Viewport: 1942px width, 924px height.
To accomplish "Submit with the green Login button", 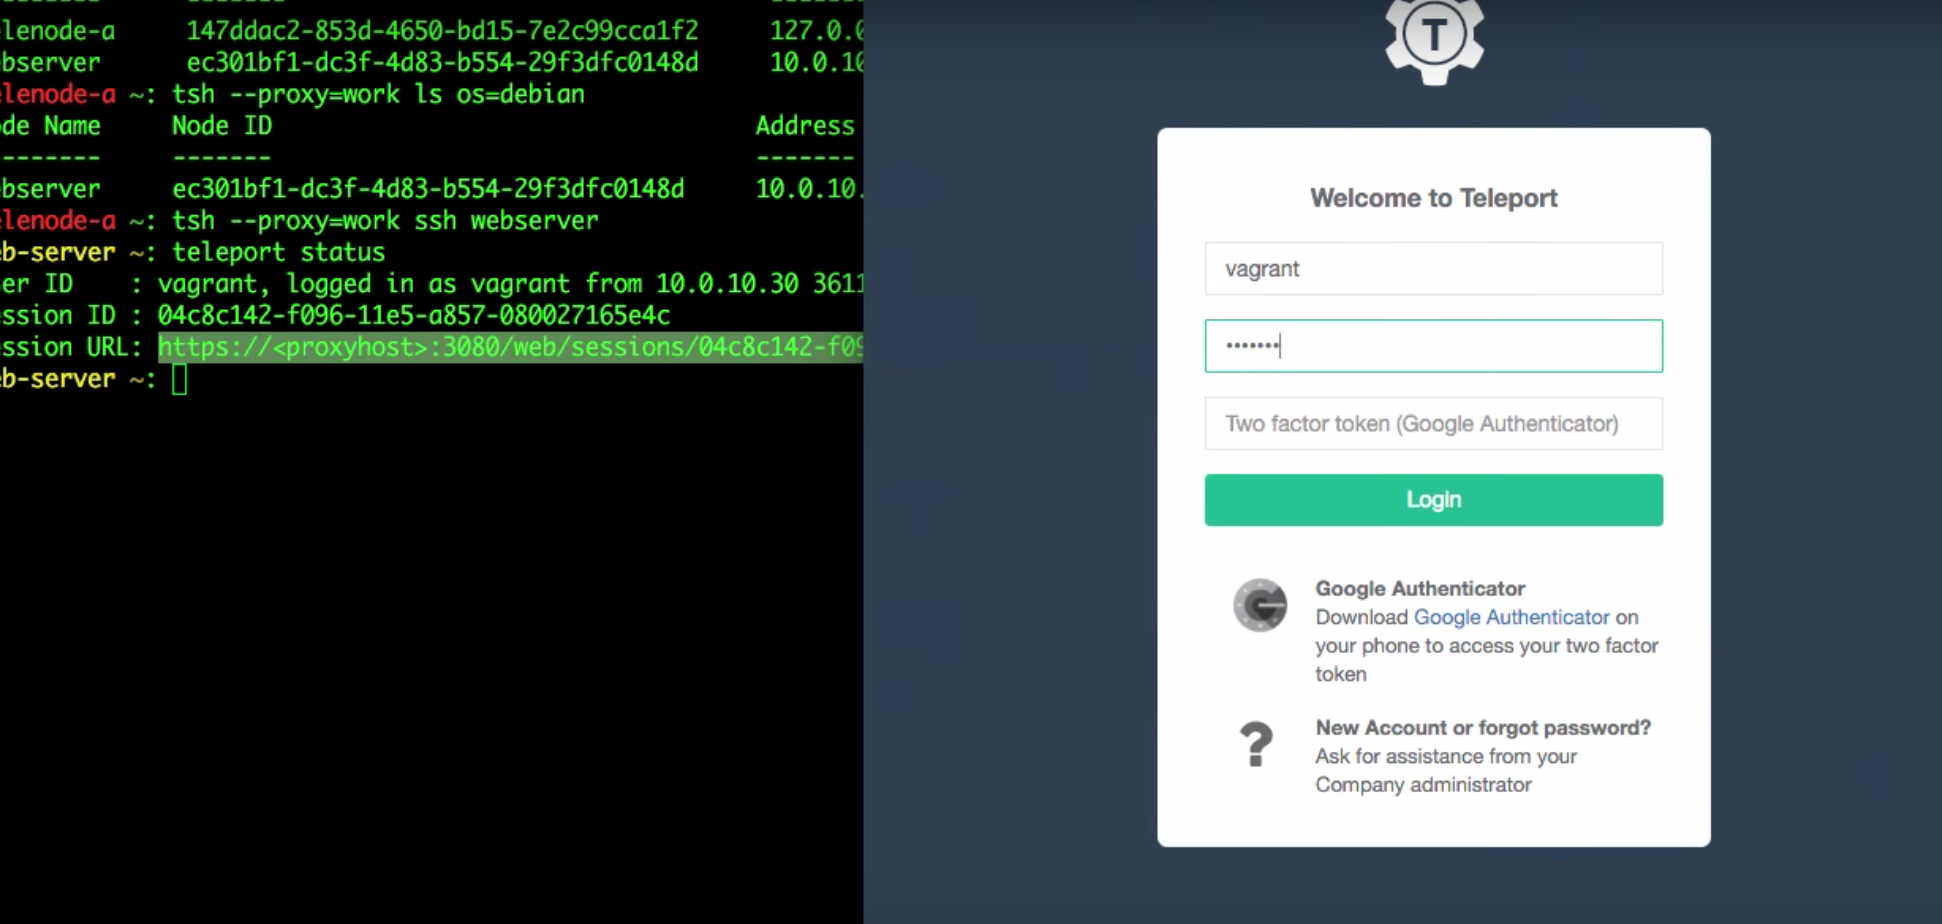I will pyautogui.click(x=1433, y=500).
